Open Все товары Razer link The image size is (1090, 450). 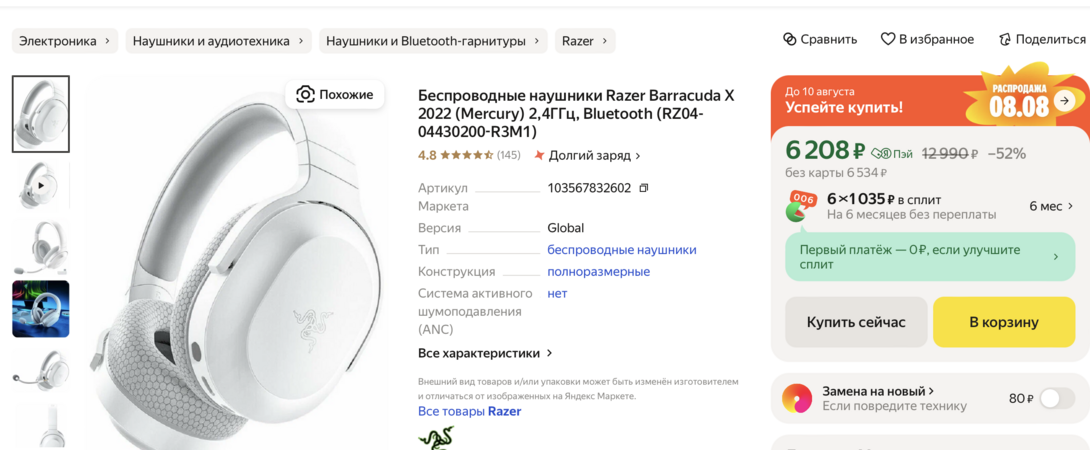pyautogui.click(x=469, y=411)
